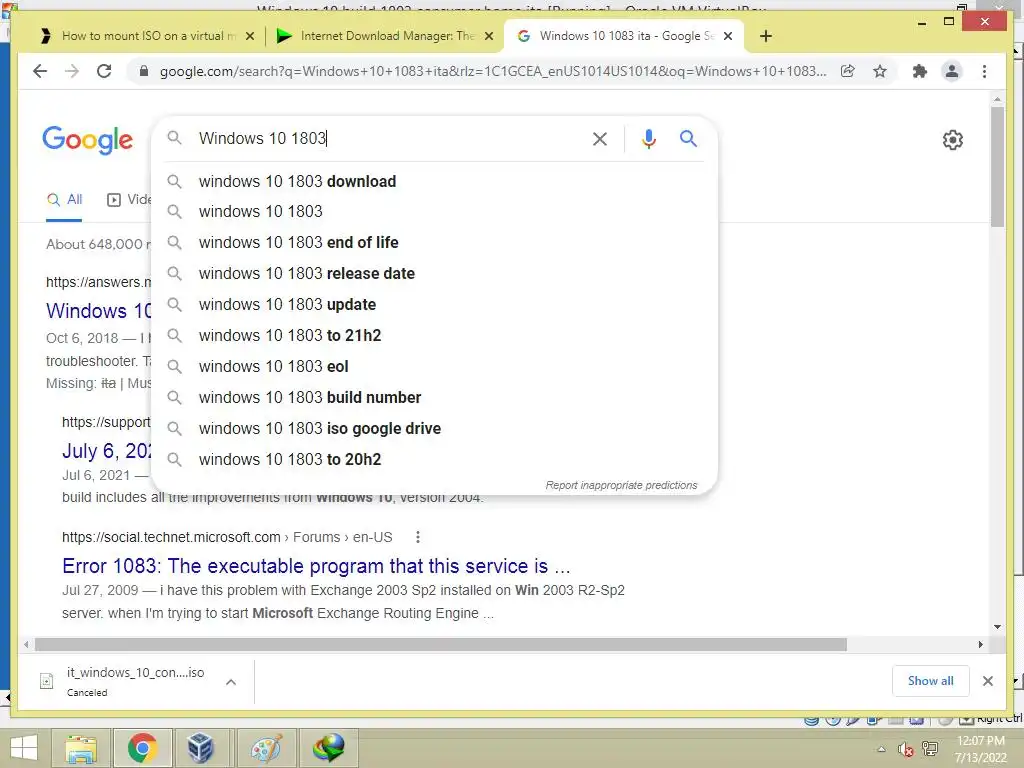View site security lock info
This screenshot has height=768, width=1024.
pos(144,71)
